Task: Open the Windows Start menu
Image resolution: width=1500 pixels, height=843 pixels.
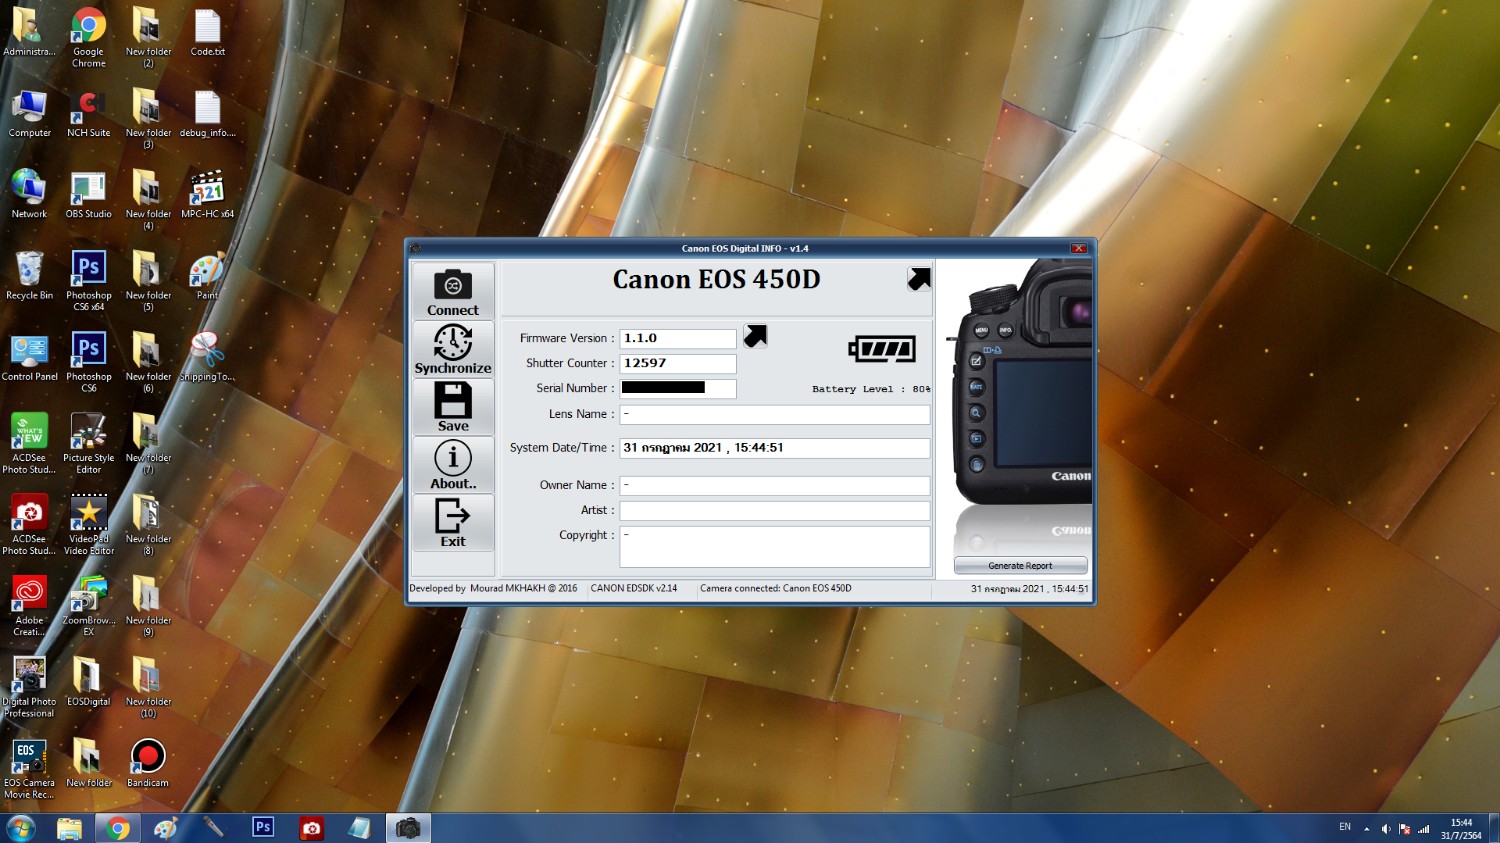Action: (x=21, y=828)
